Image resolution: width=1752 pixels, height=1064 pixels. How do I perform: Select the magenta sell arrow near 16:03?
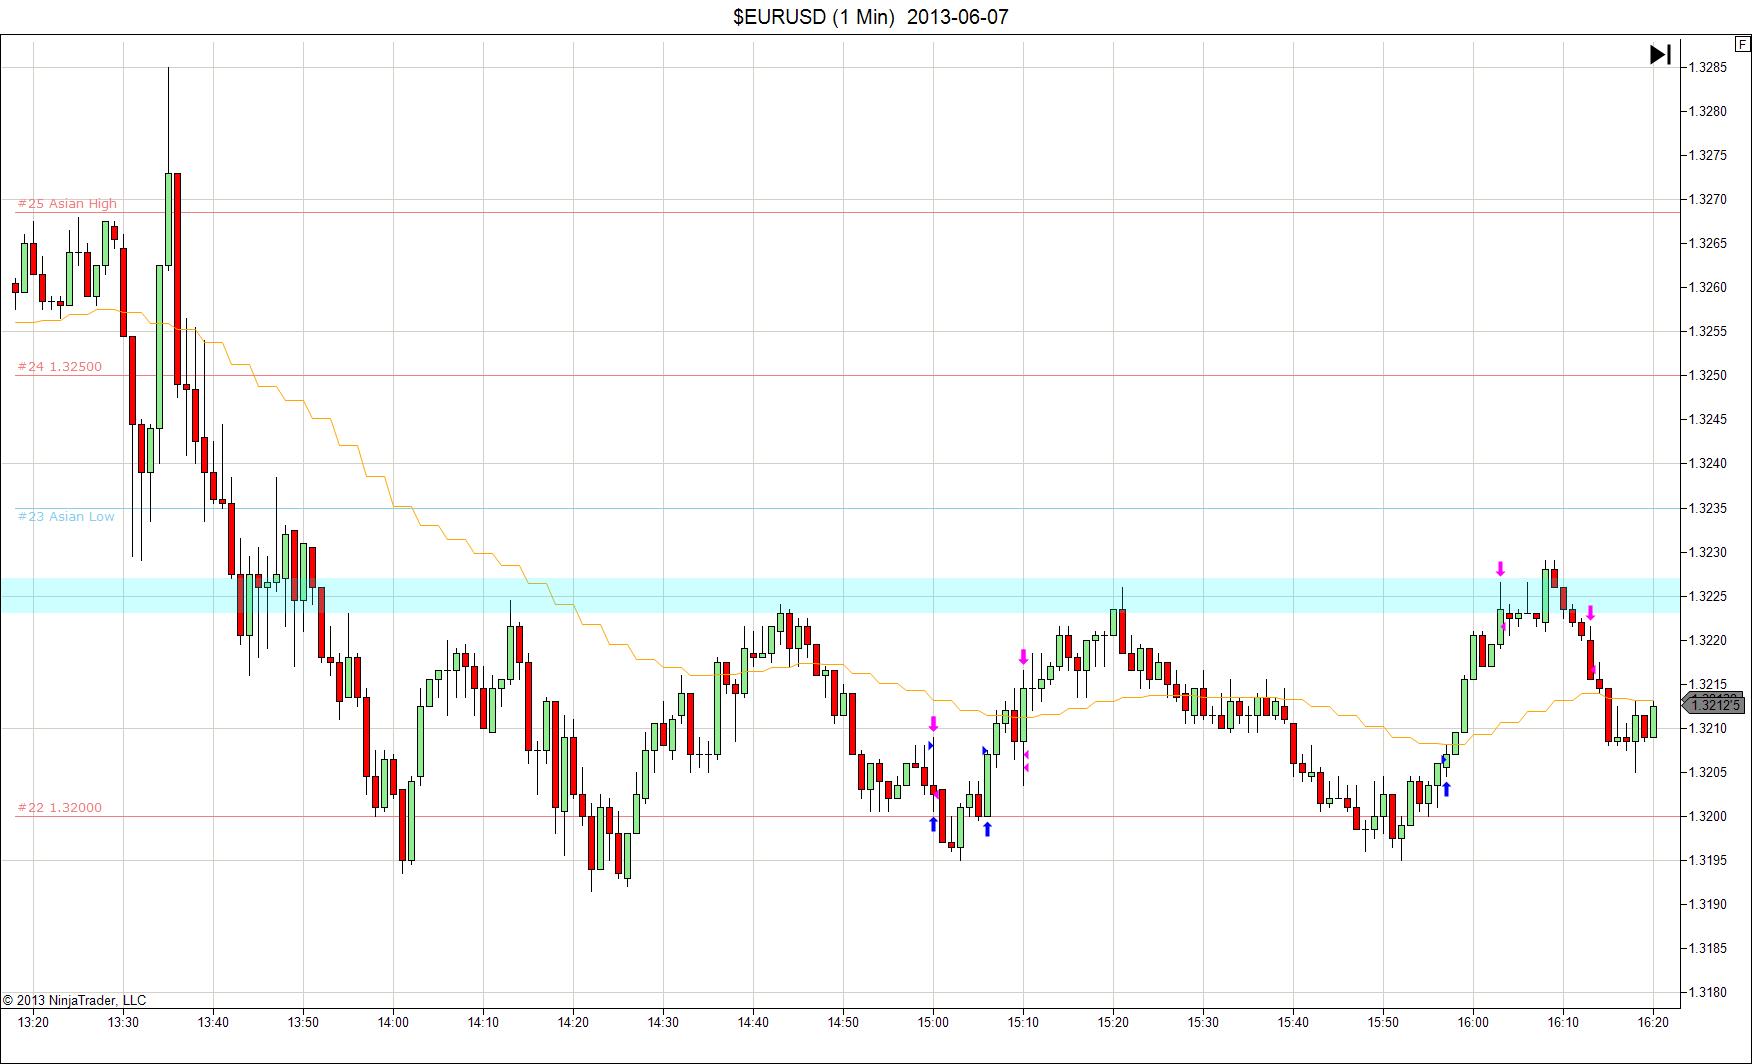[1500, 569]
